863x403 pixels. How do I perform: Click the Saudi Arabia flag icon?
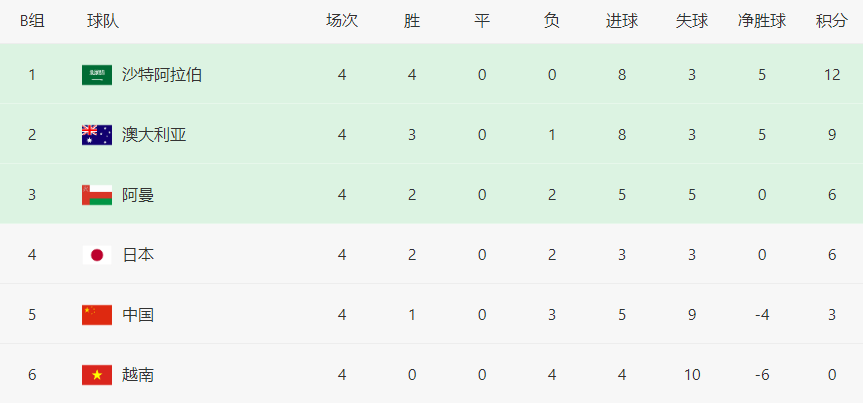pos(97,75)
